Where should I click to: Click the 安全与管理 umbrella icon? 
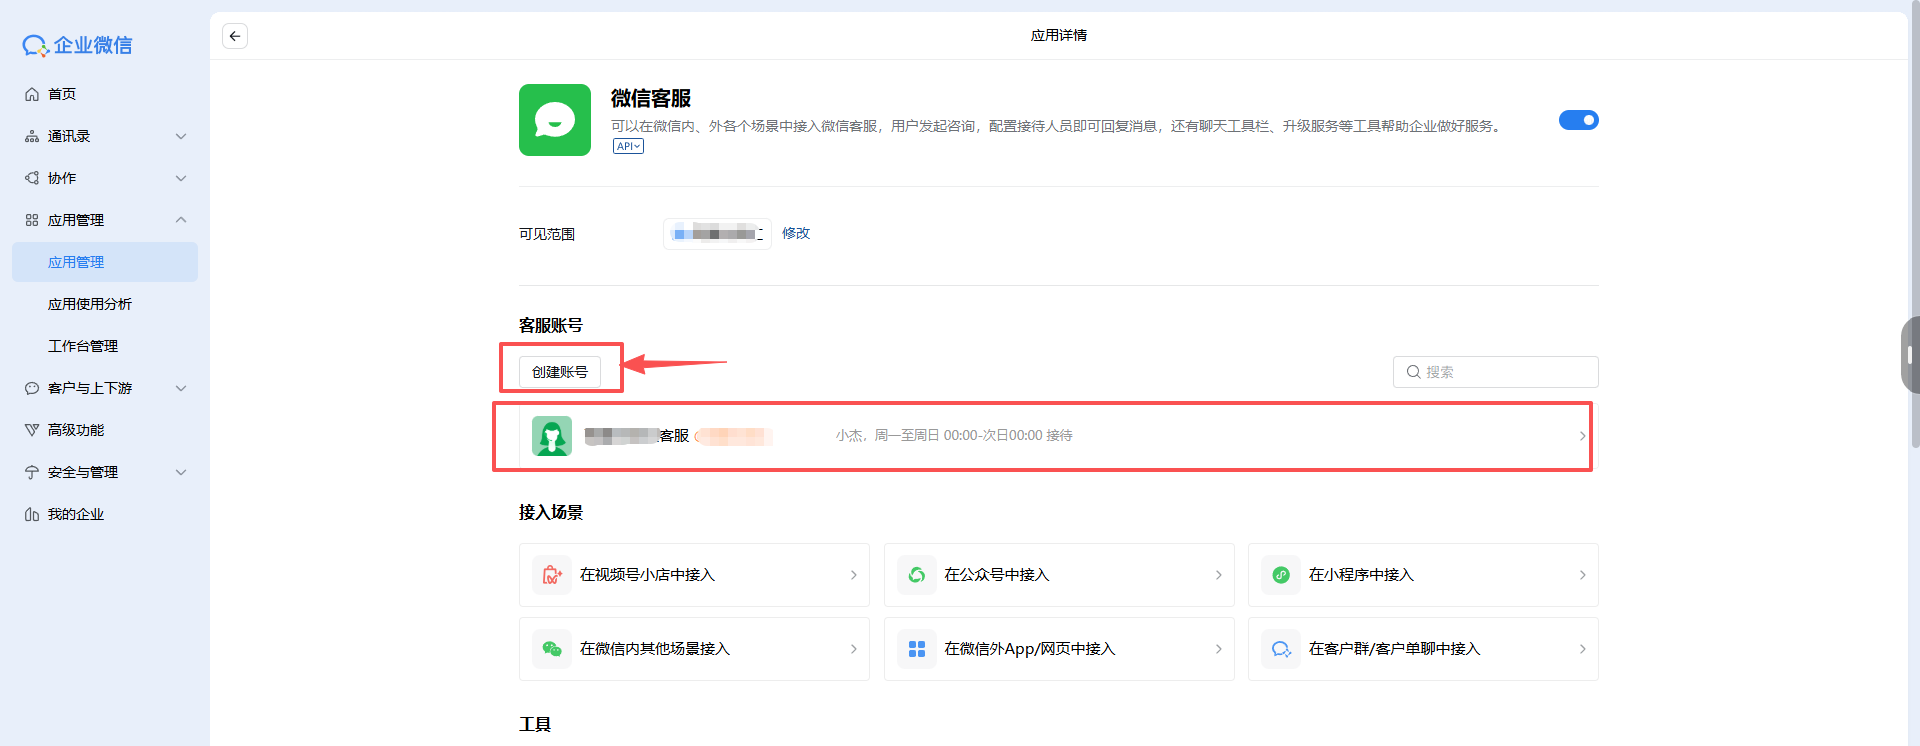click(32, 472)
